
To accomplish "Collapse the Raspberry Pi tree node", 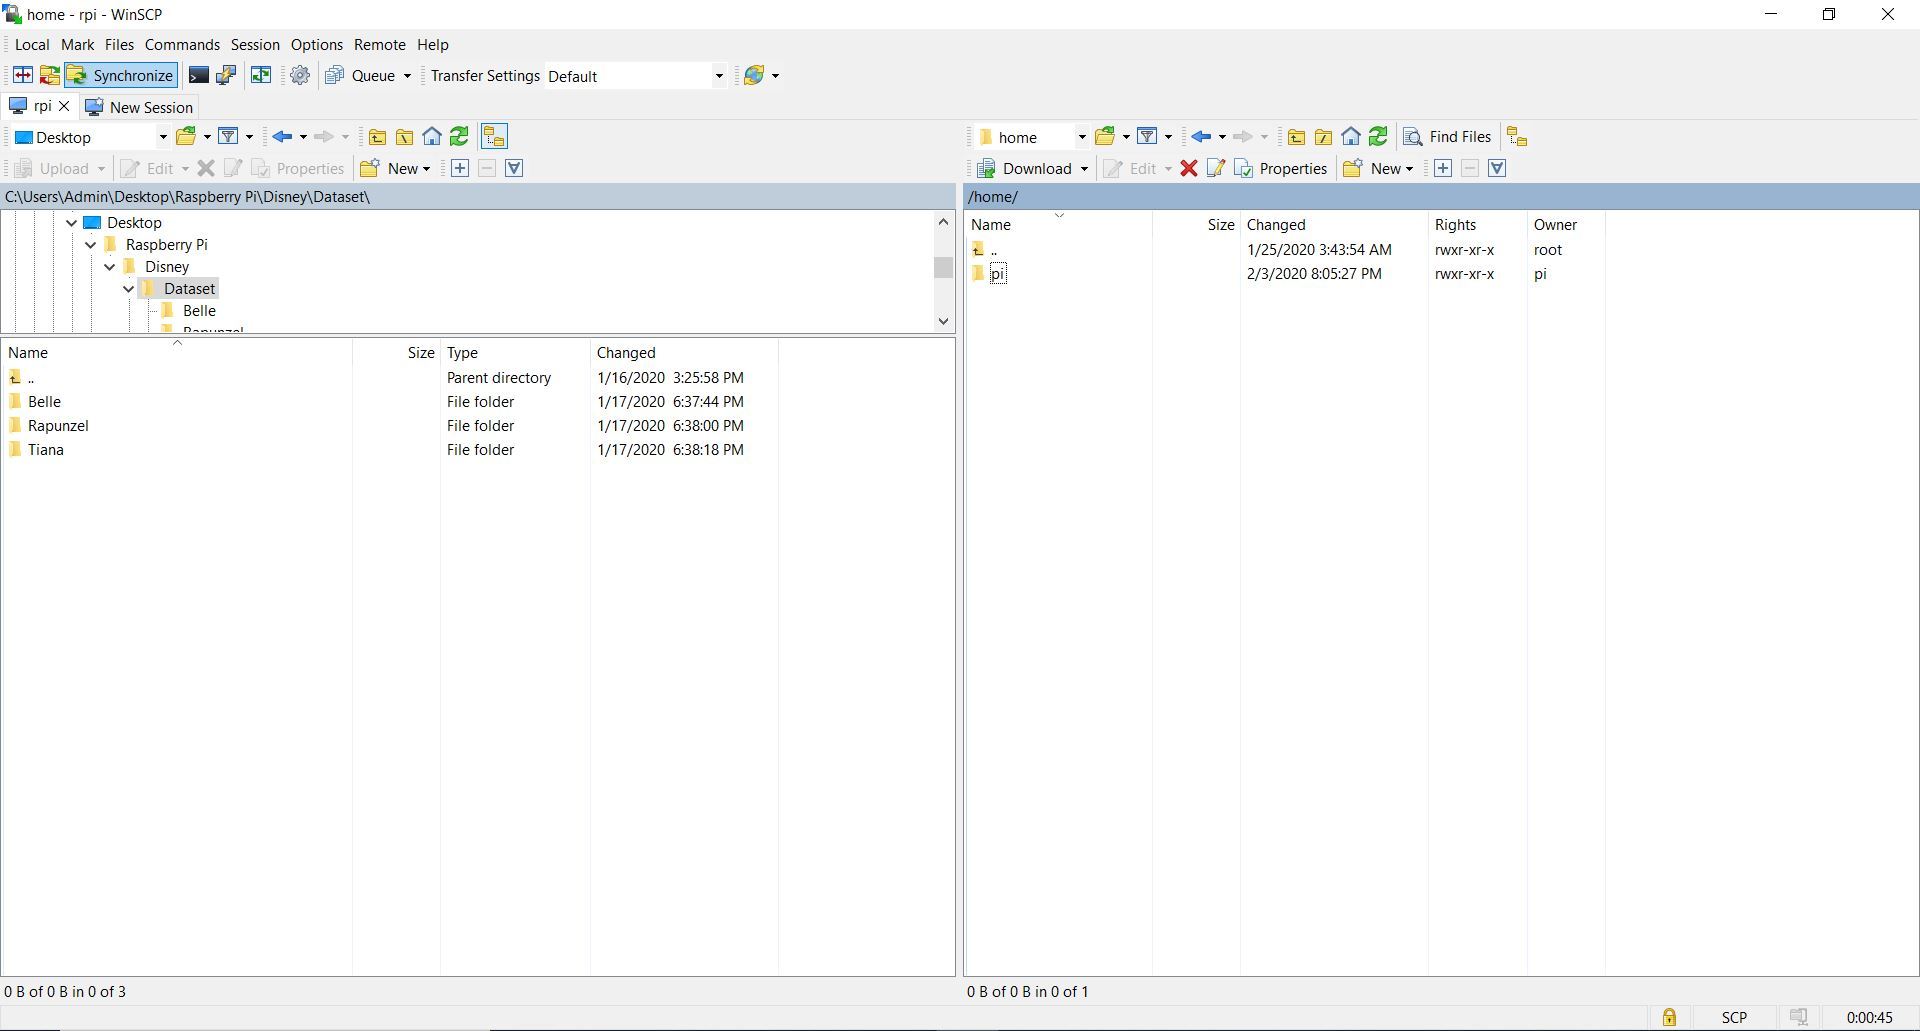I will point(91,245).
